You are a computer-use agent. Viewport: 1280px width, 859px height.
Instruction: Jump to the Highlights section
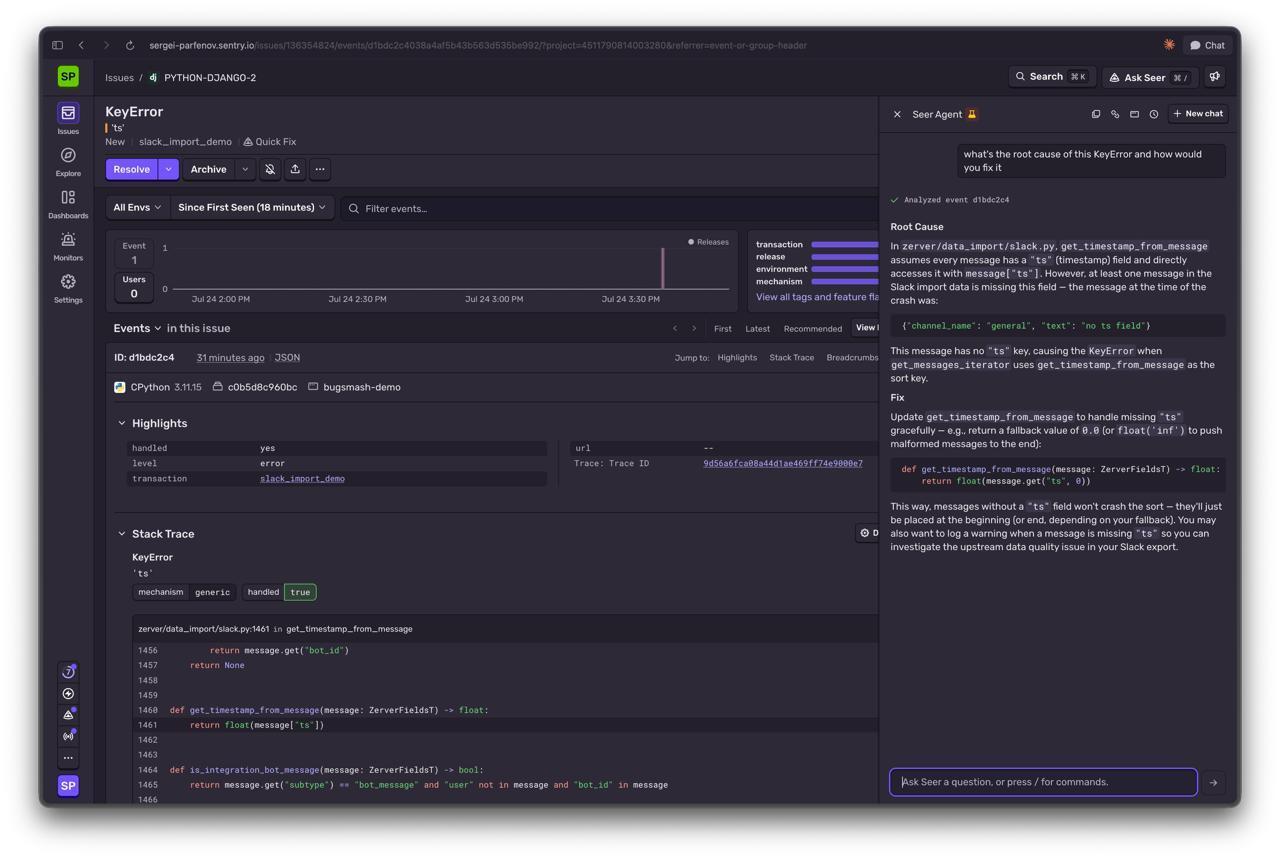coord(737,357)
